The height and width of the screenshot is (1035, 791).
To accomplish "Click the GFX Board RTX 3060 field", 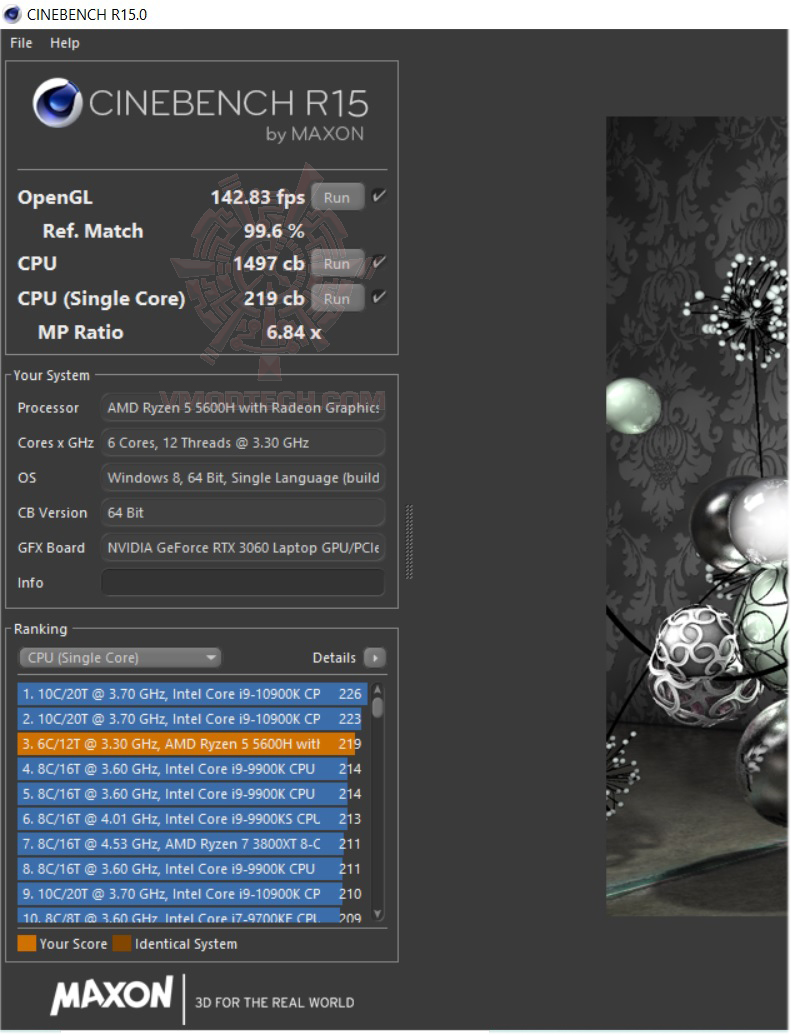I will click(x=242, y=548).
